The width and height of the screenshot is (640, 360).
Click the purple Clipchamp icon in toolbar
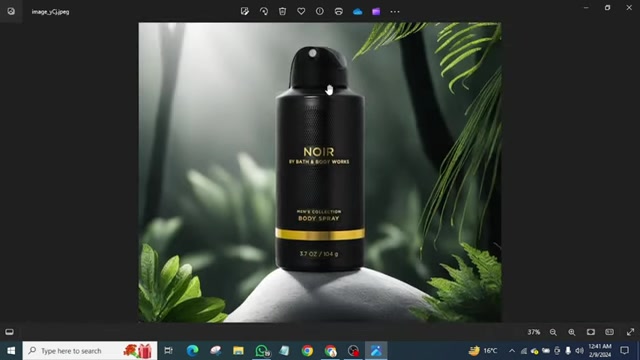click(376, 11)
